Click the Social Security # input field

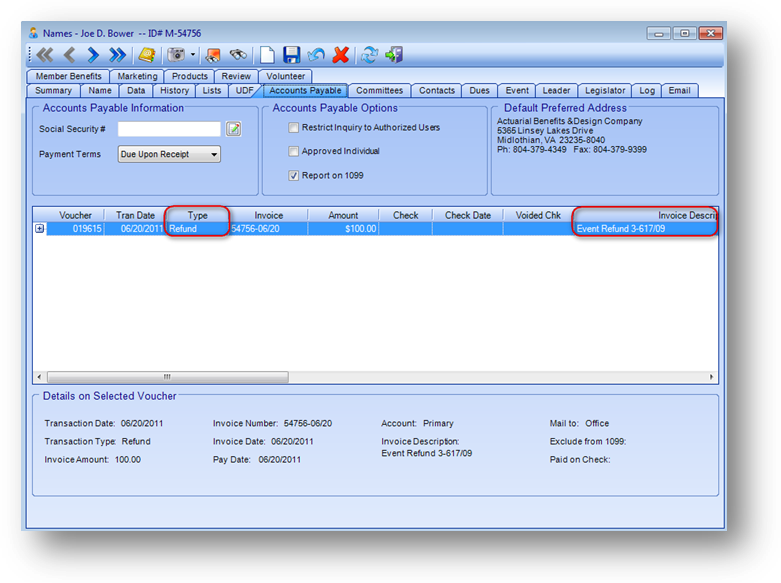tap(169, 129)
